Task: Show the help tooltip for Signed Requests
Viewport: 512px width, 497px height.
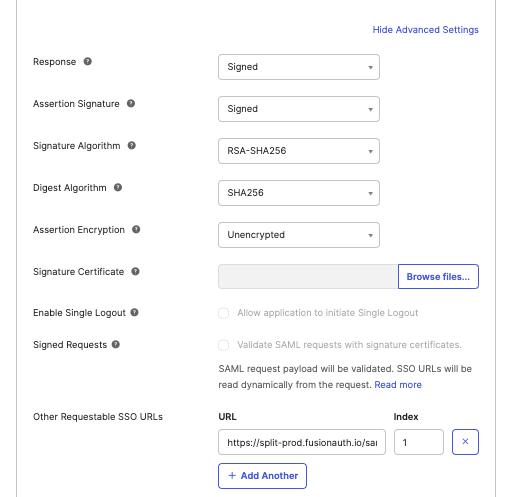Action: pos(116,344)
